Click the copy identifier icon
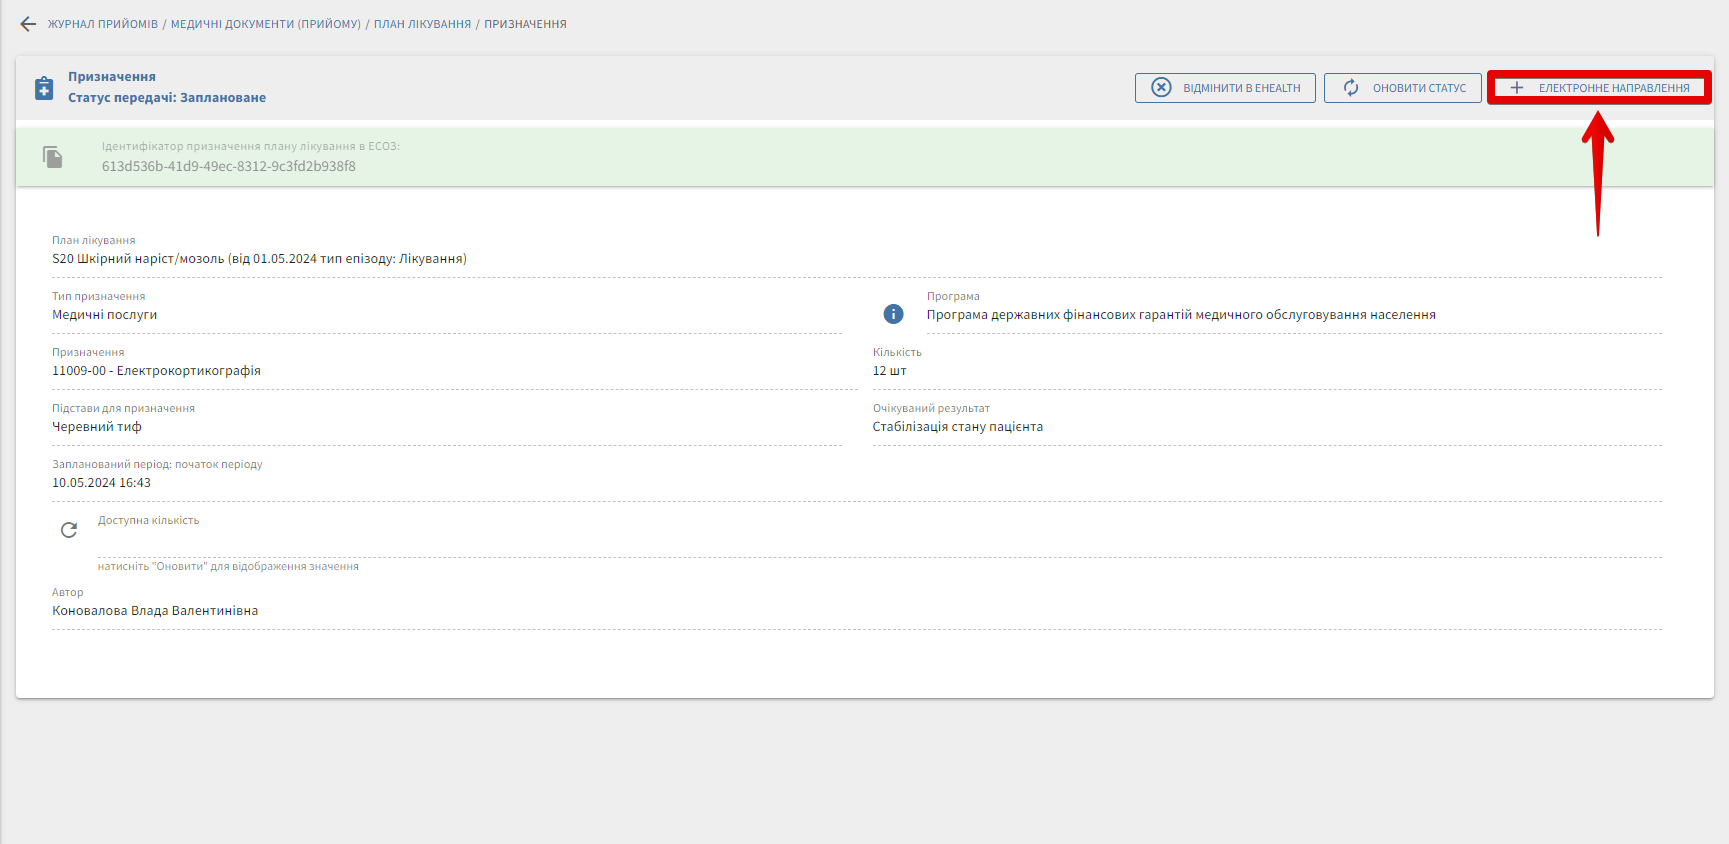 pos(53,157)
